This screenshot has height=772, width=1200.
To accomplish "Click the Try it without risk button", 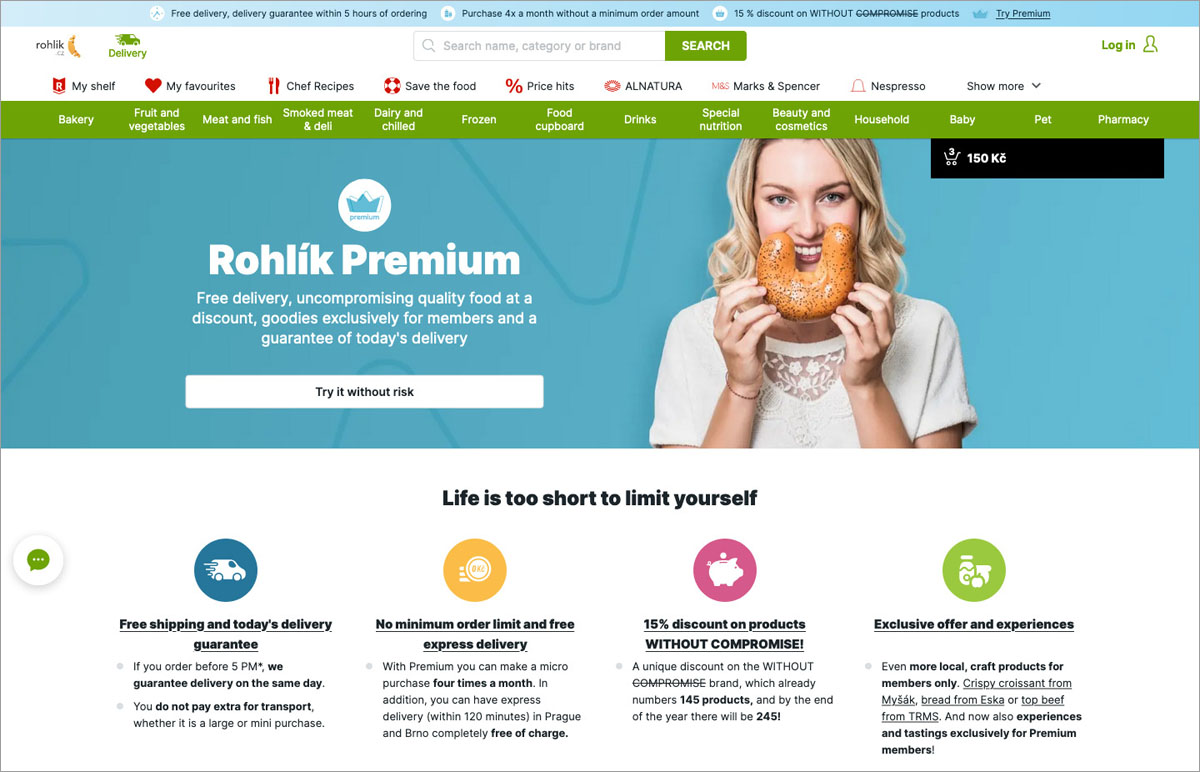I will 364,392.
